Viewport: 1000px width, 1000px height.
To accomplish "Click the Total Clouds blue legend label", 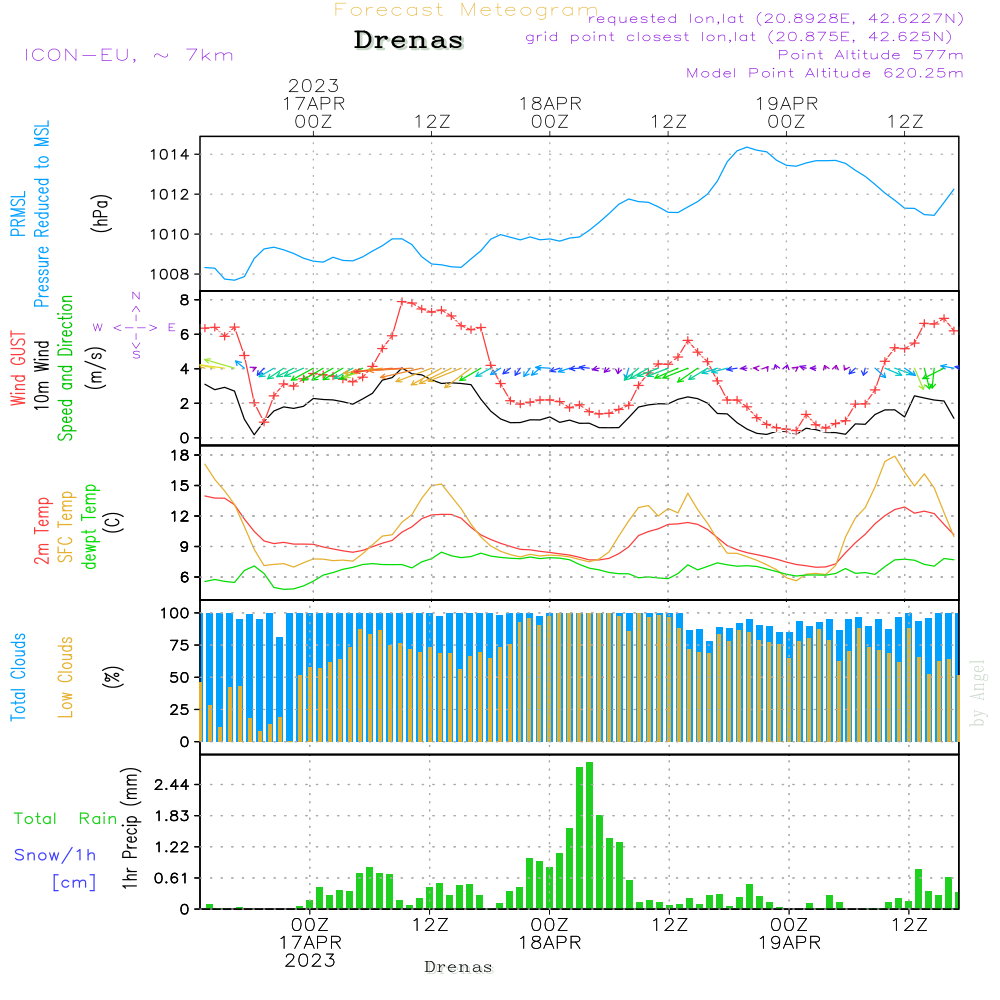I will pyautogui.click(x=18, y=677).
